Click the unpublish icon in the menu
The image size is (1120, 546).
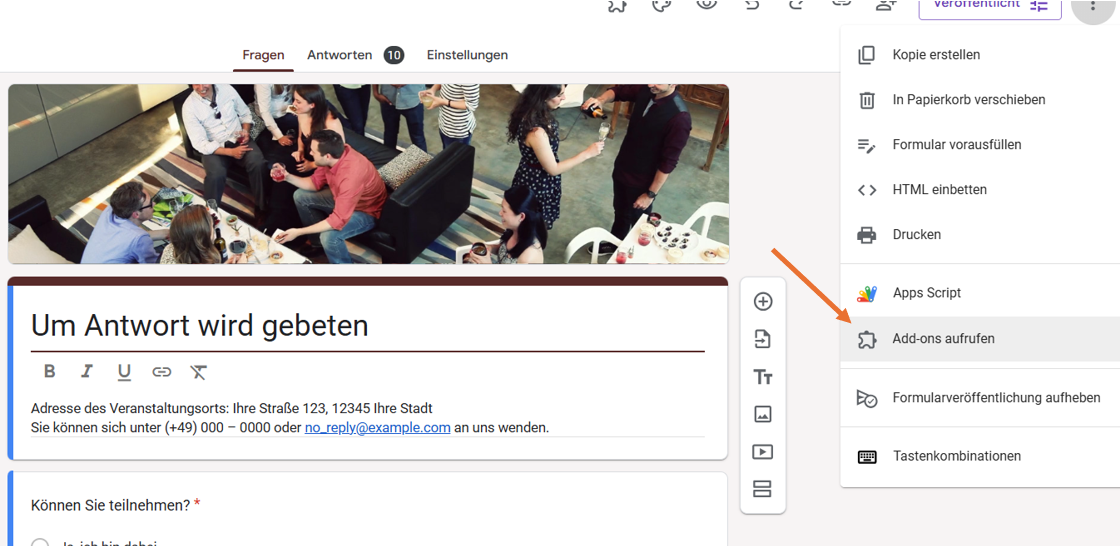click(866, 398)
